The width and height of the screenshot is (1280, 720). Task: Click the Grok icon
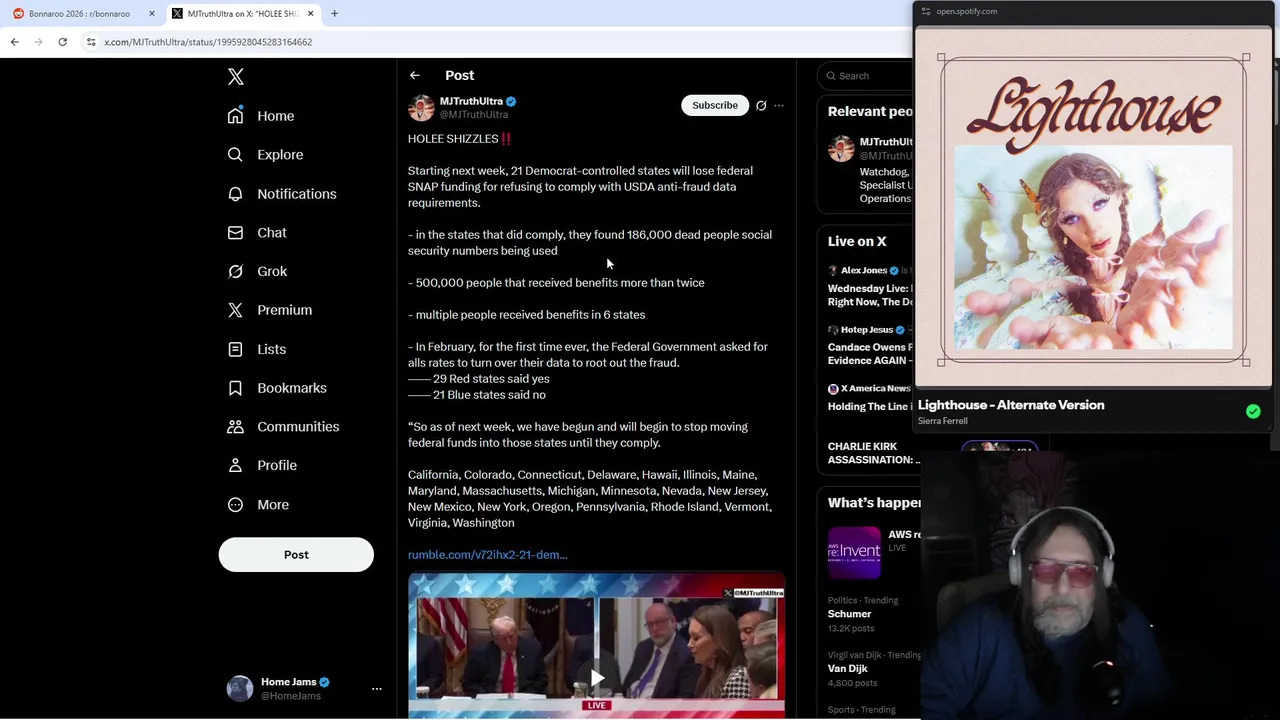[x=235, y=271]
